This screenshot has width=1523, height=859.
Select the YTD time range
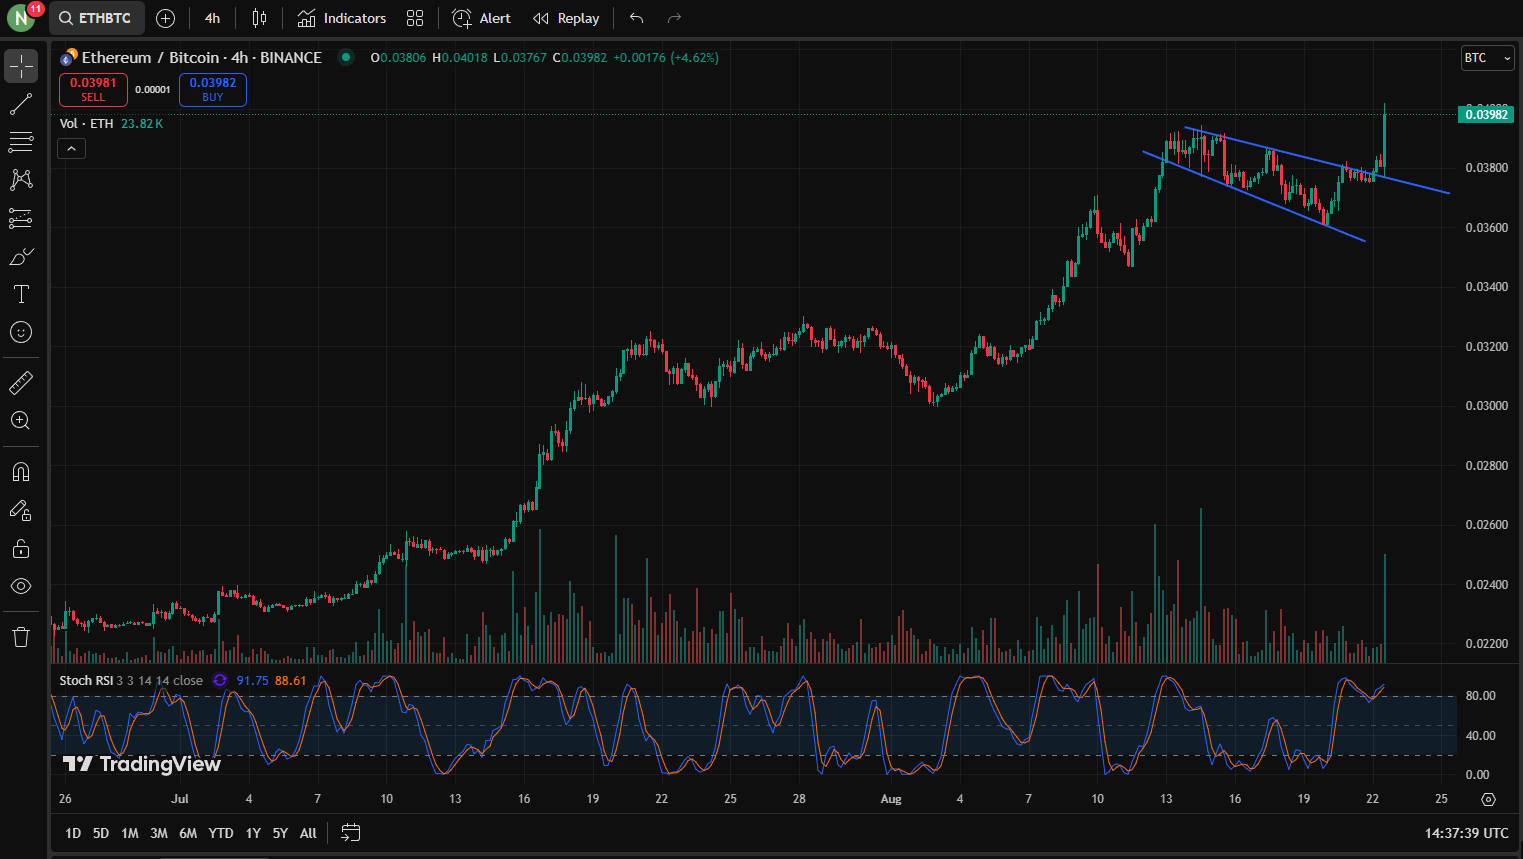click(x=220, y=833)
